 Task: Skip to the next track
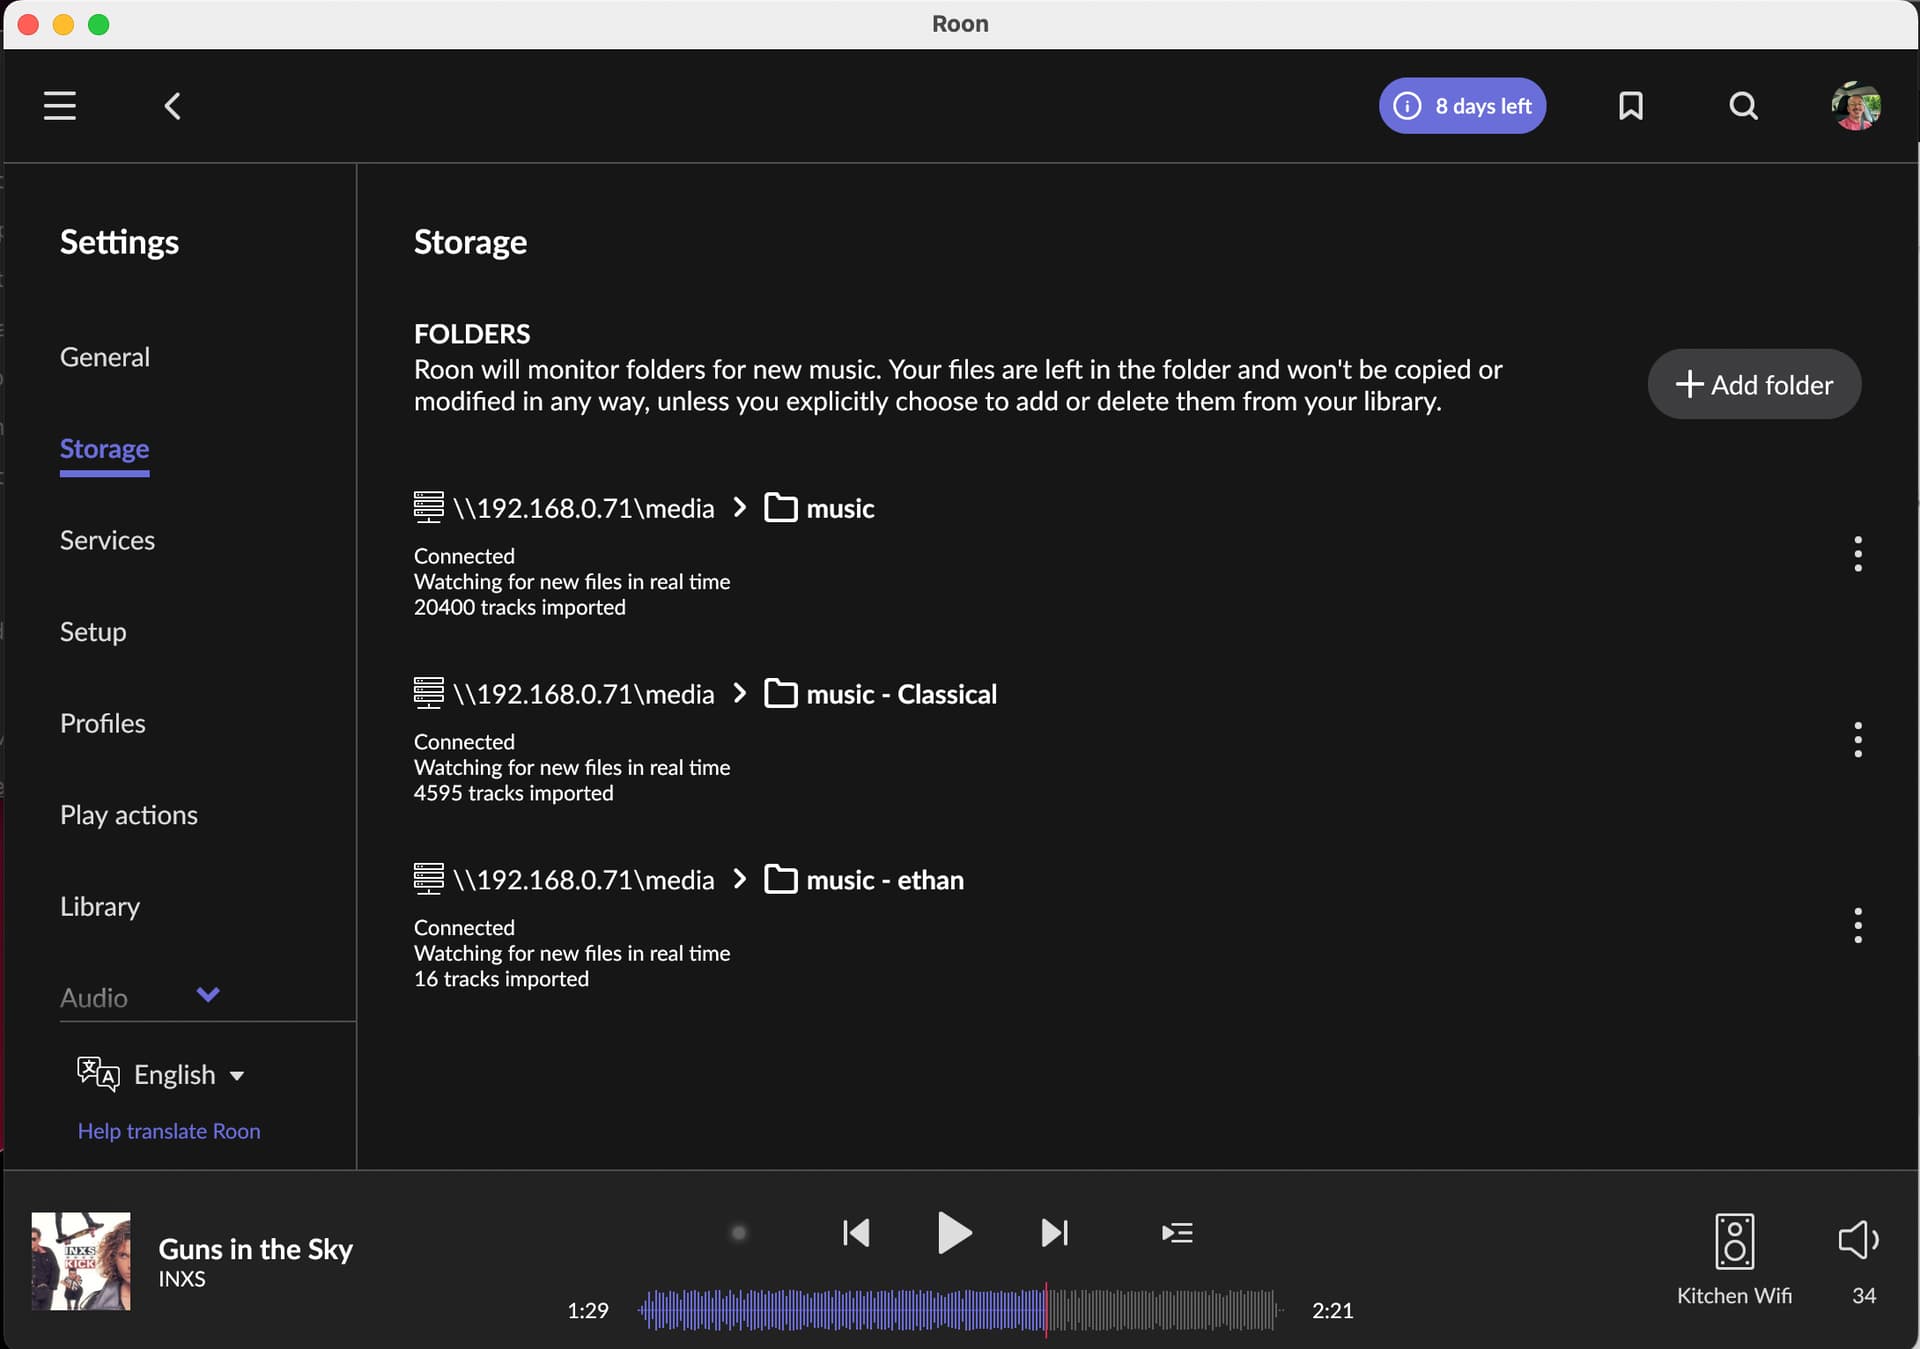point(1055,1233)
